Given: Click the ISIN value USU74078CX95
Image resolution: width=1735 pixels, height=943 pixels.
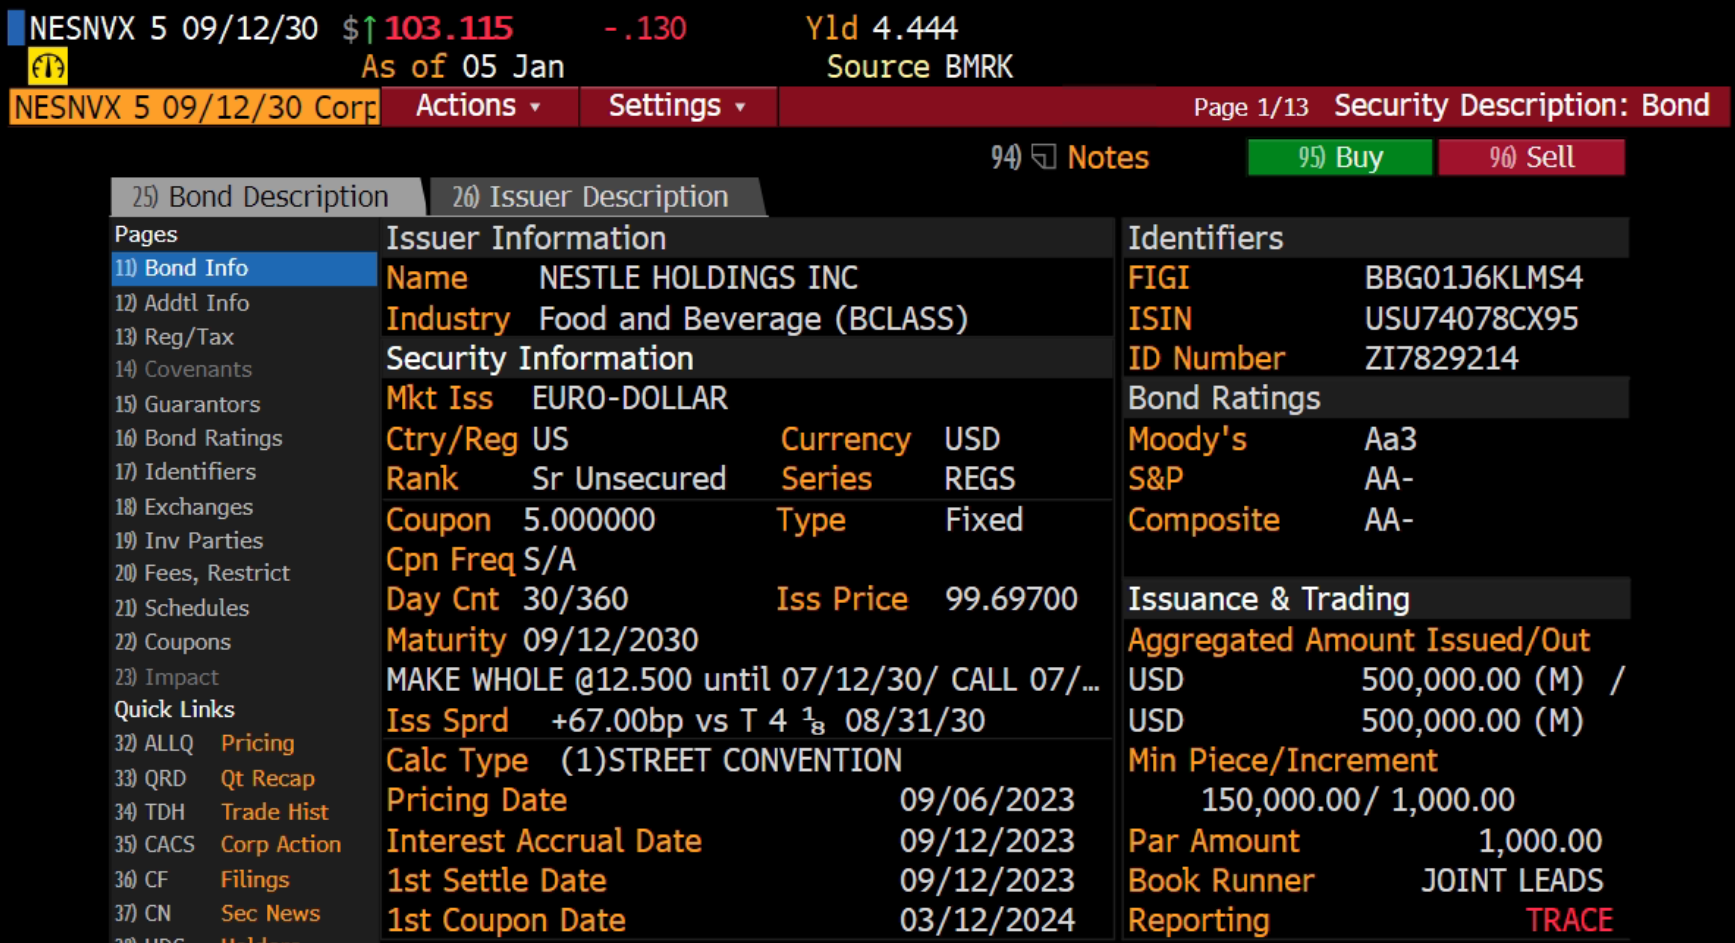Looking at the screenshot, I should 1471,319.
